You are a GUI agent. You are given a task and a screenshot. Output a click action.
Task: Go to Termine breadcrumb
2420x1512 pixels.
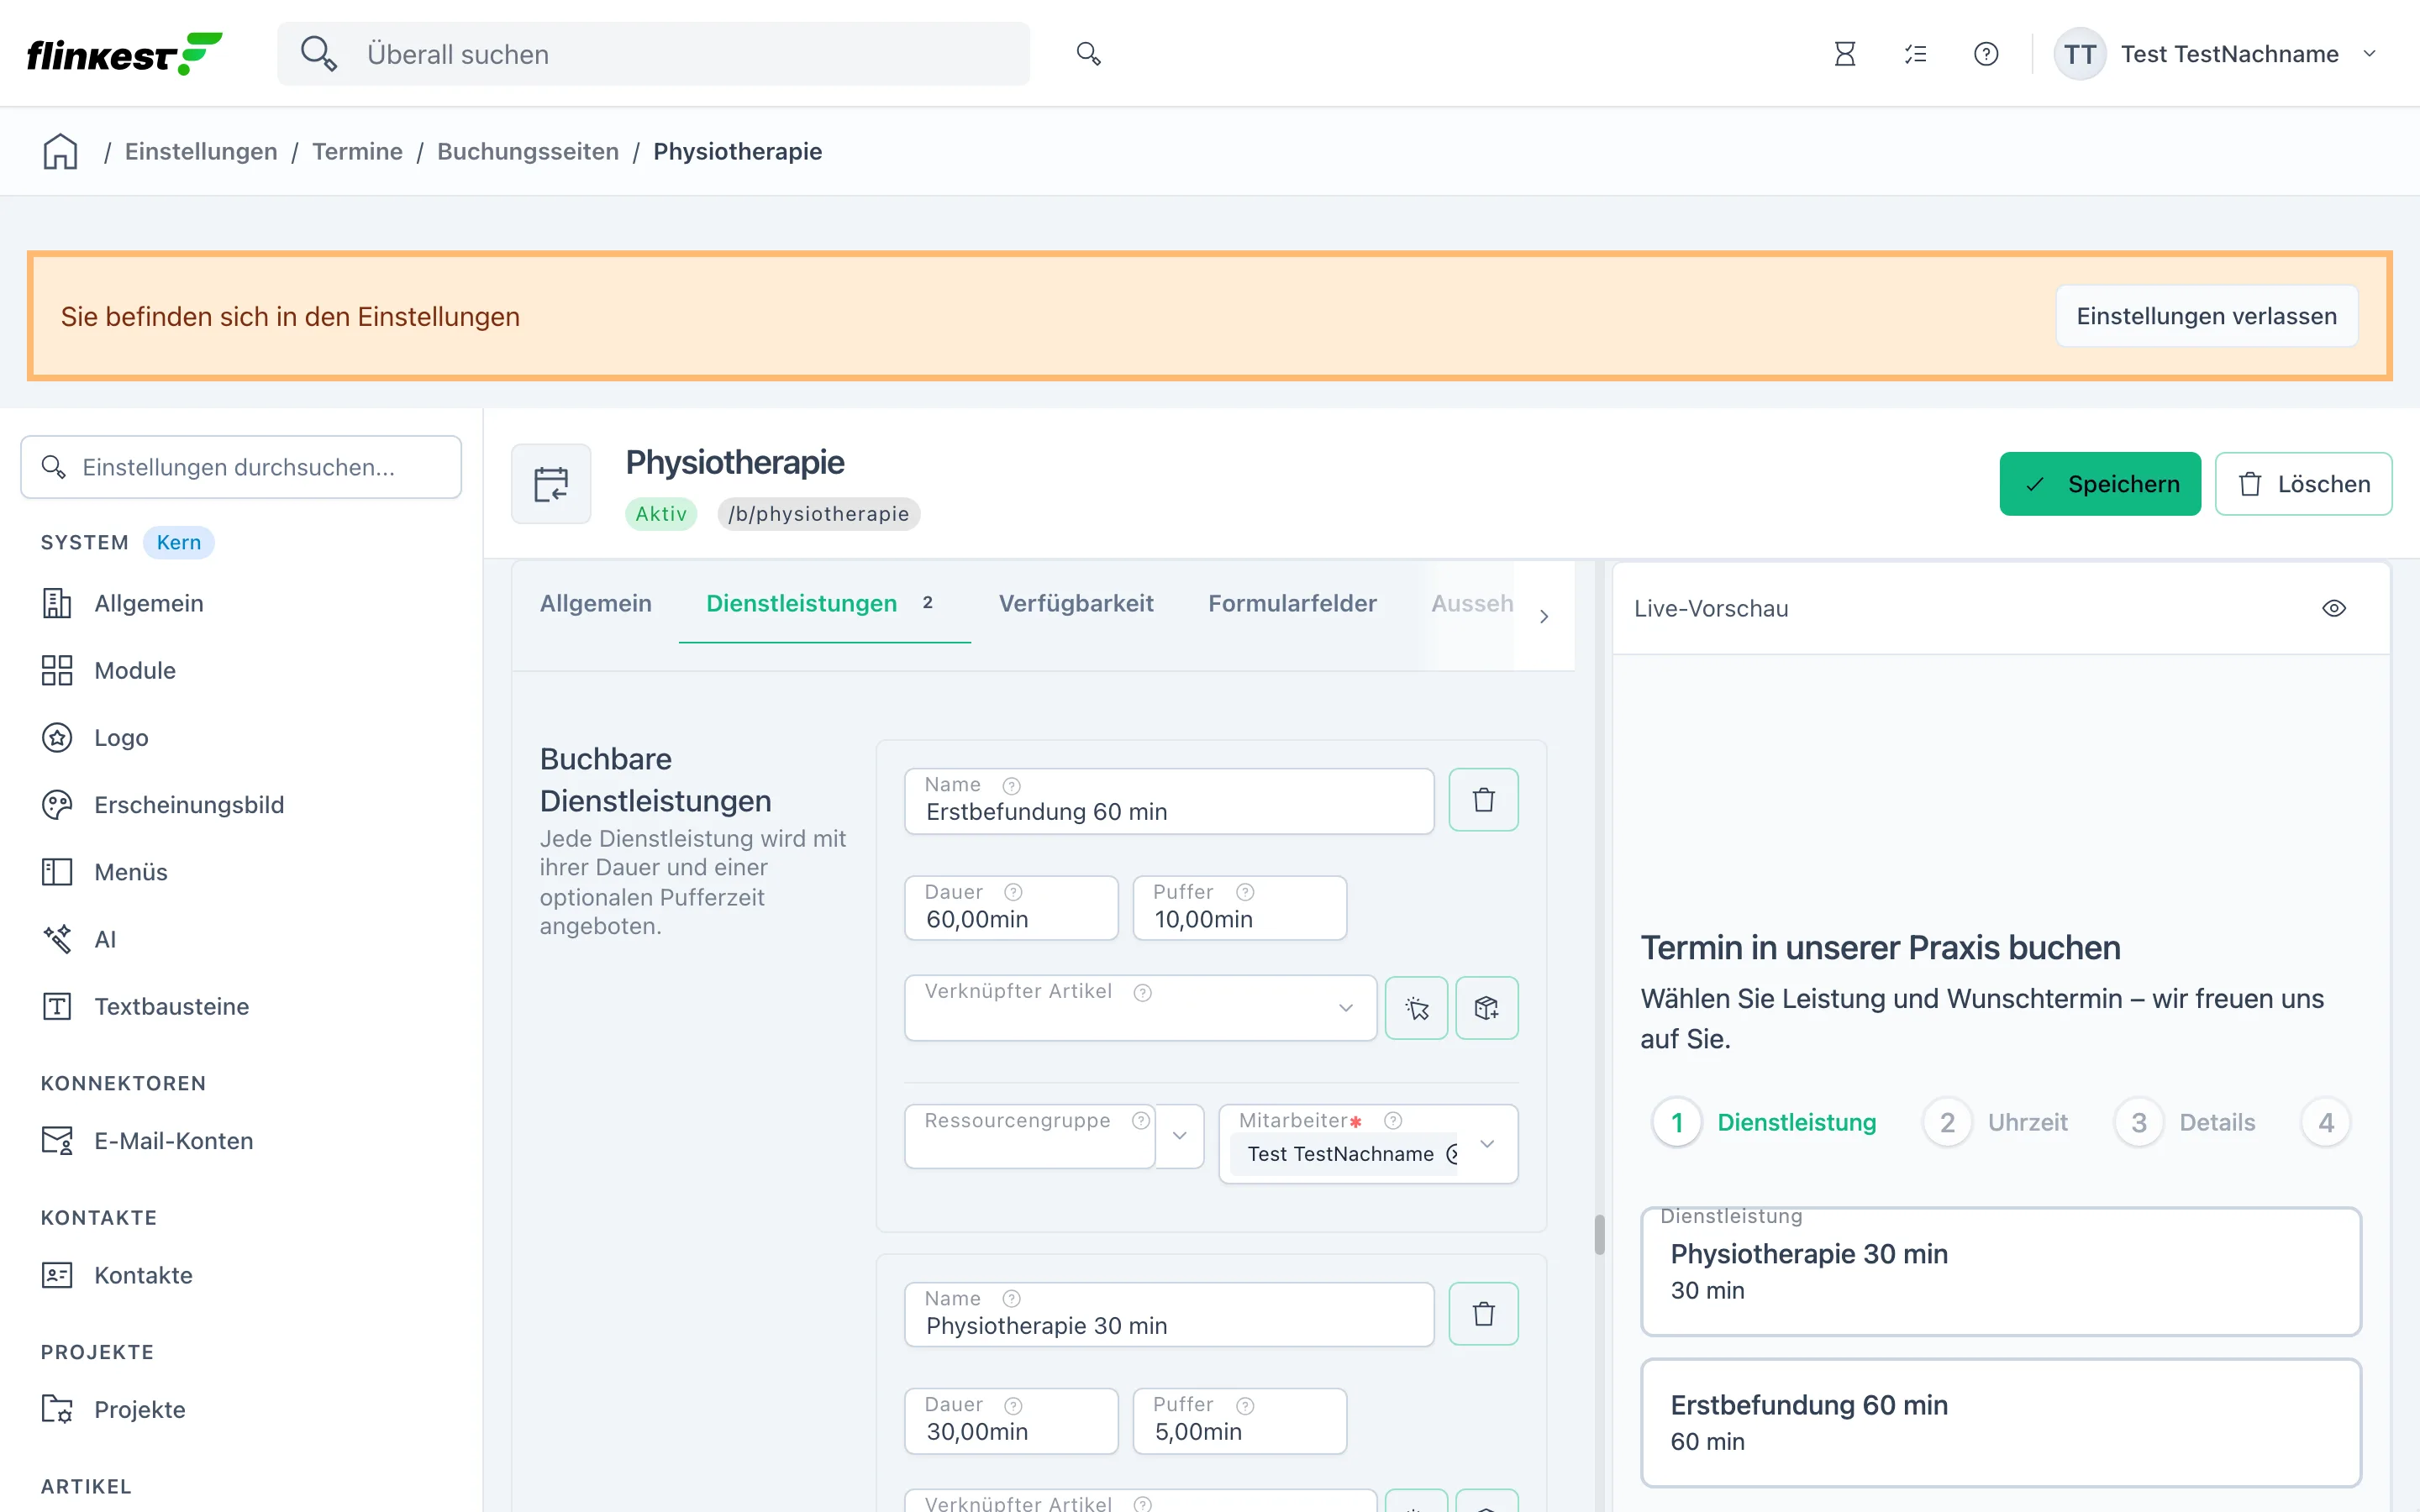click(x=357, y=151)
